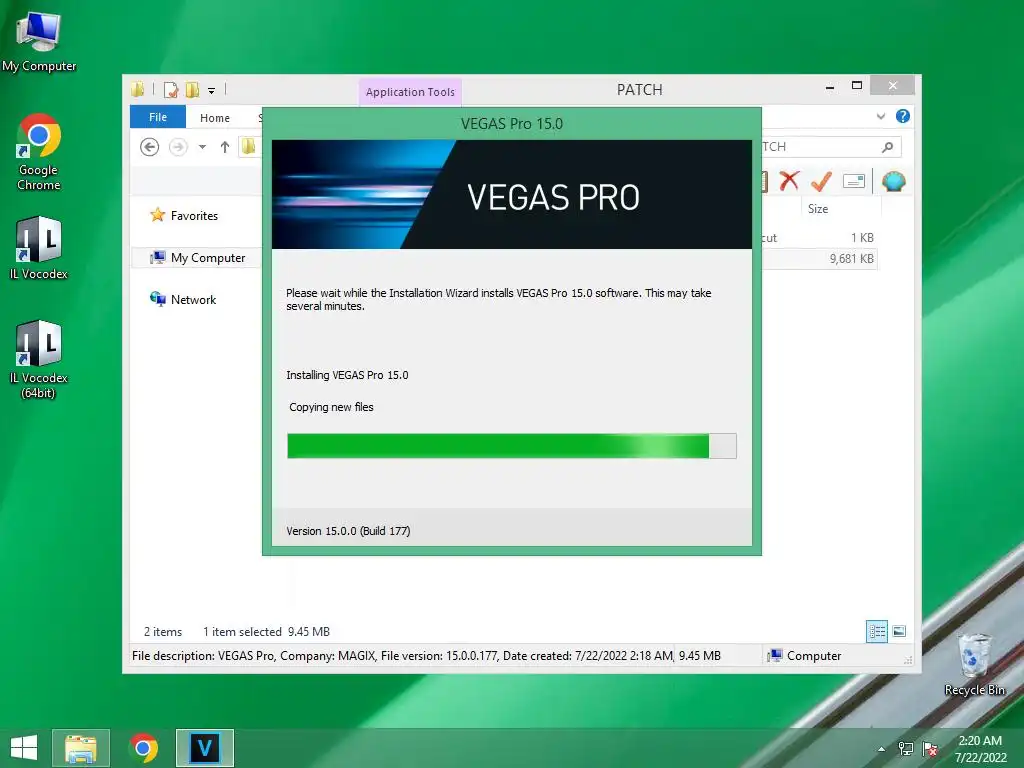Open the Windows Start button
Image resolution: width=1024 pixels, height=768 pixels.
24,748
